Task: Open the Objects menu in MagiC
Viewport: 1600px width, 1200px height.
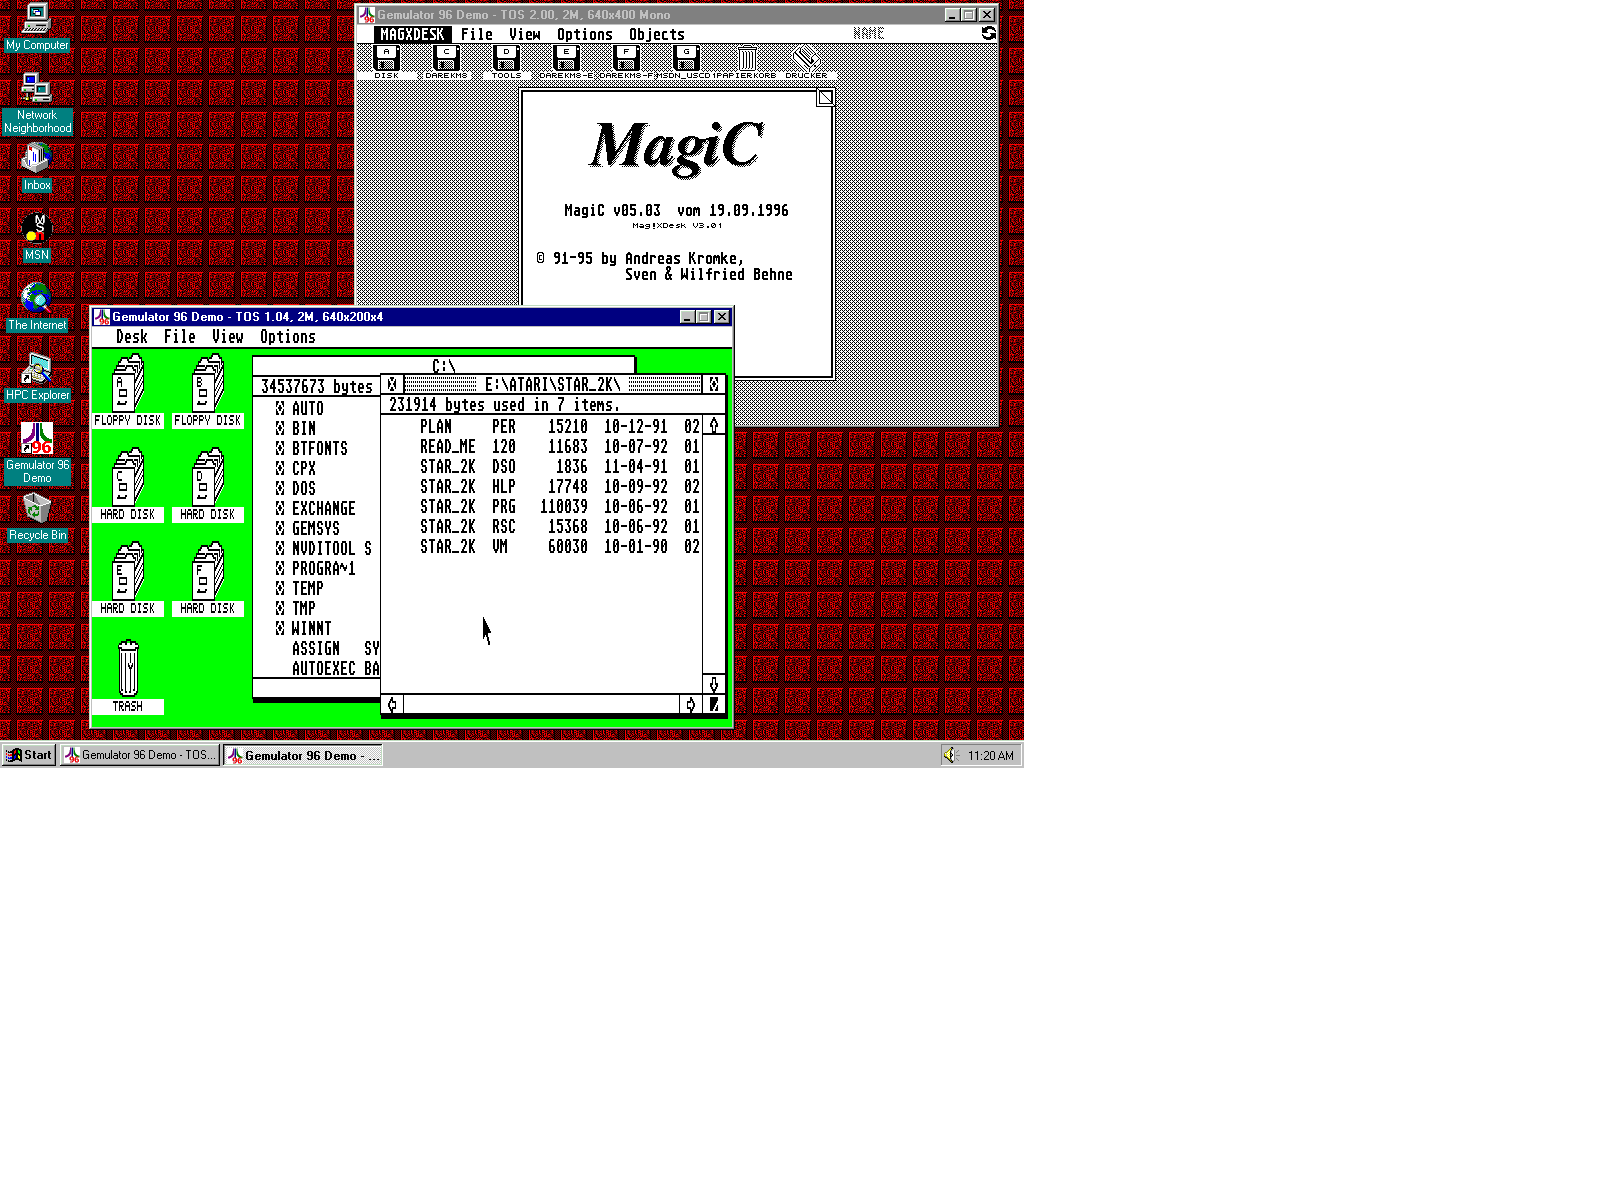Action: [656, 34]
